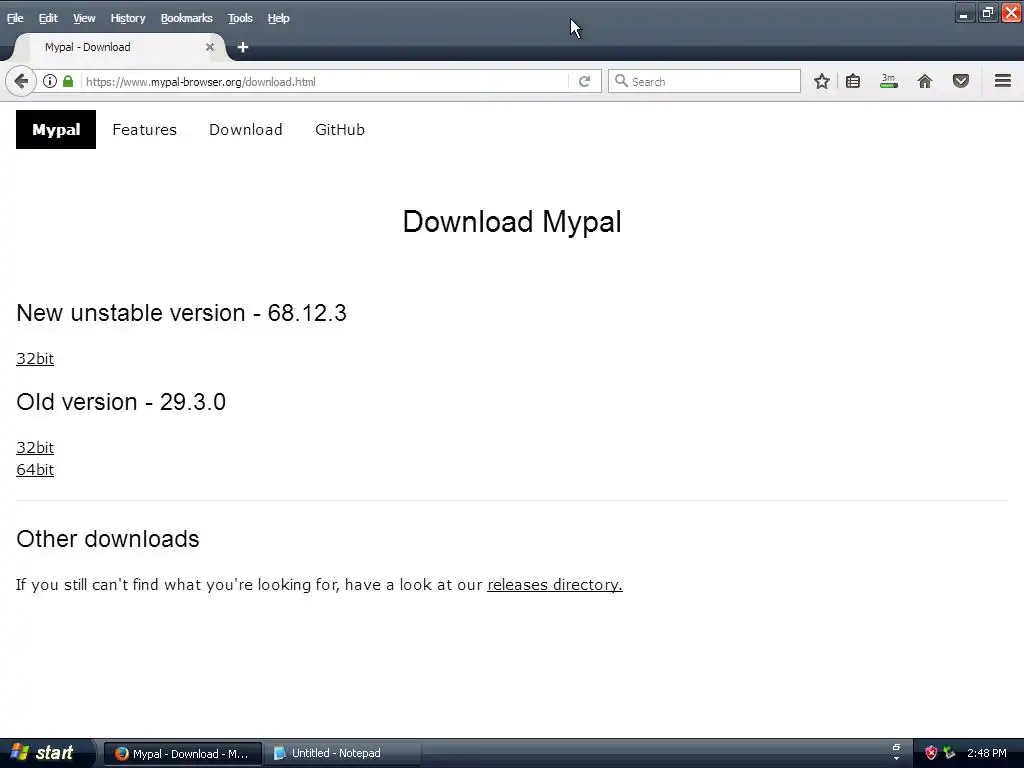
Task: Open the releases directory link
Action: coord(554,584)
